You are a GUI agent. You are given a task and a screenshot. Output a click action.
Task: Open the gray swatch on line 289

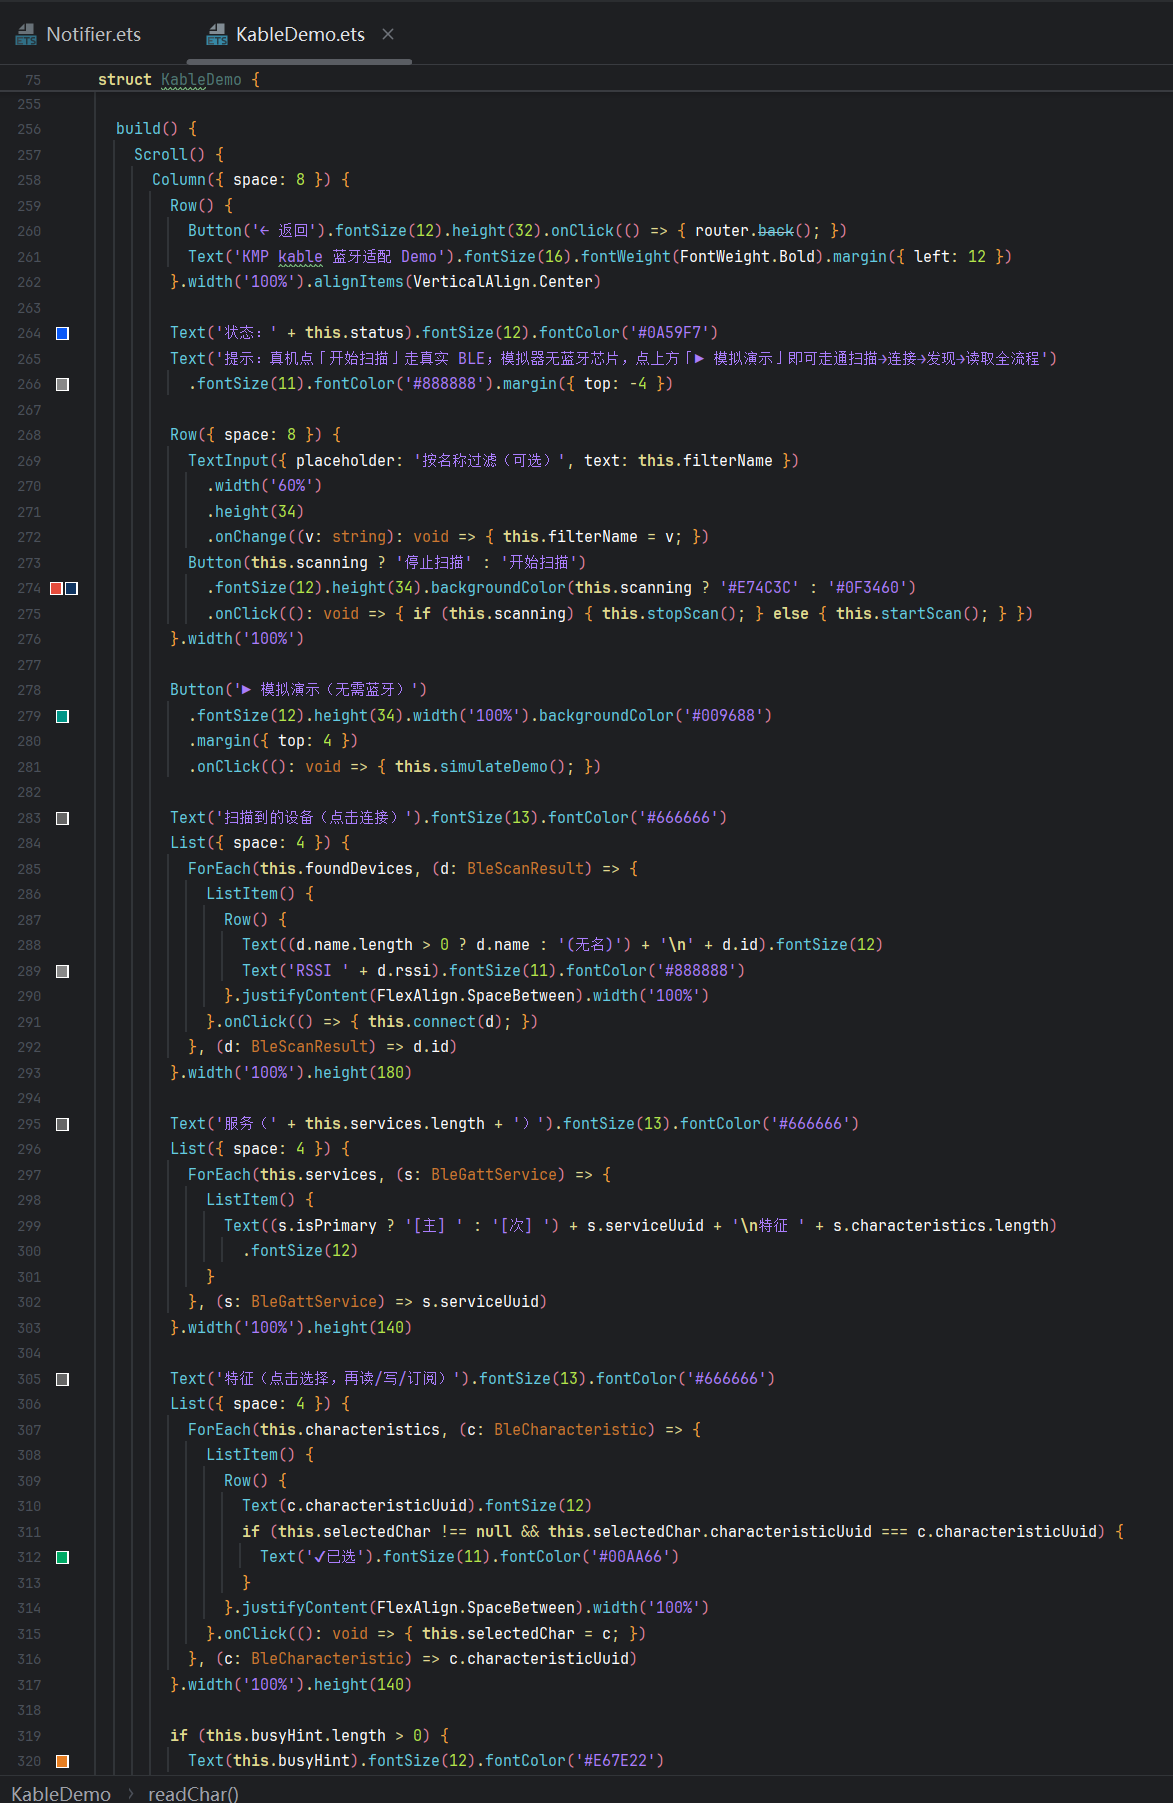pyautogui.click(x=62, y=971)
